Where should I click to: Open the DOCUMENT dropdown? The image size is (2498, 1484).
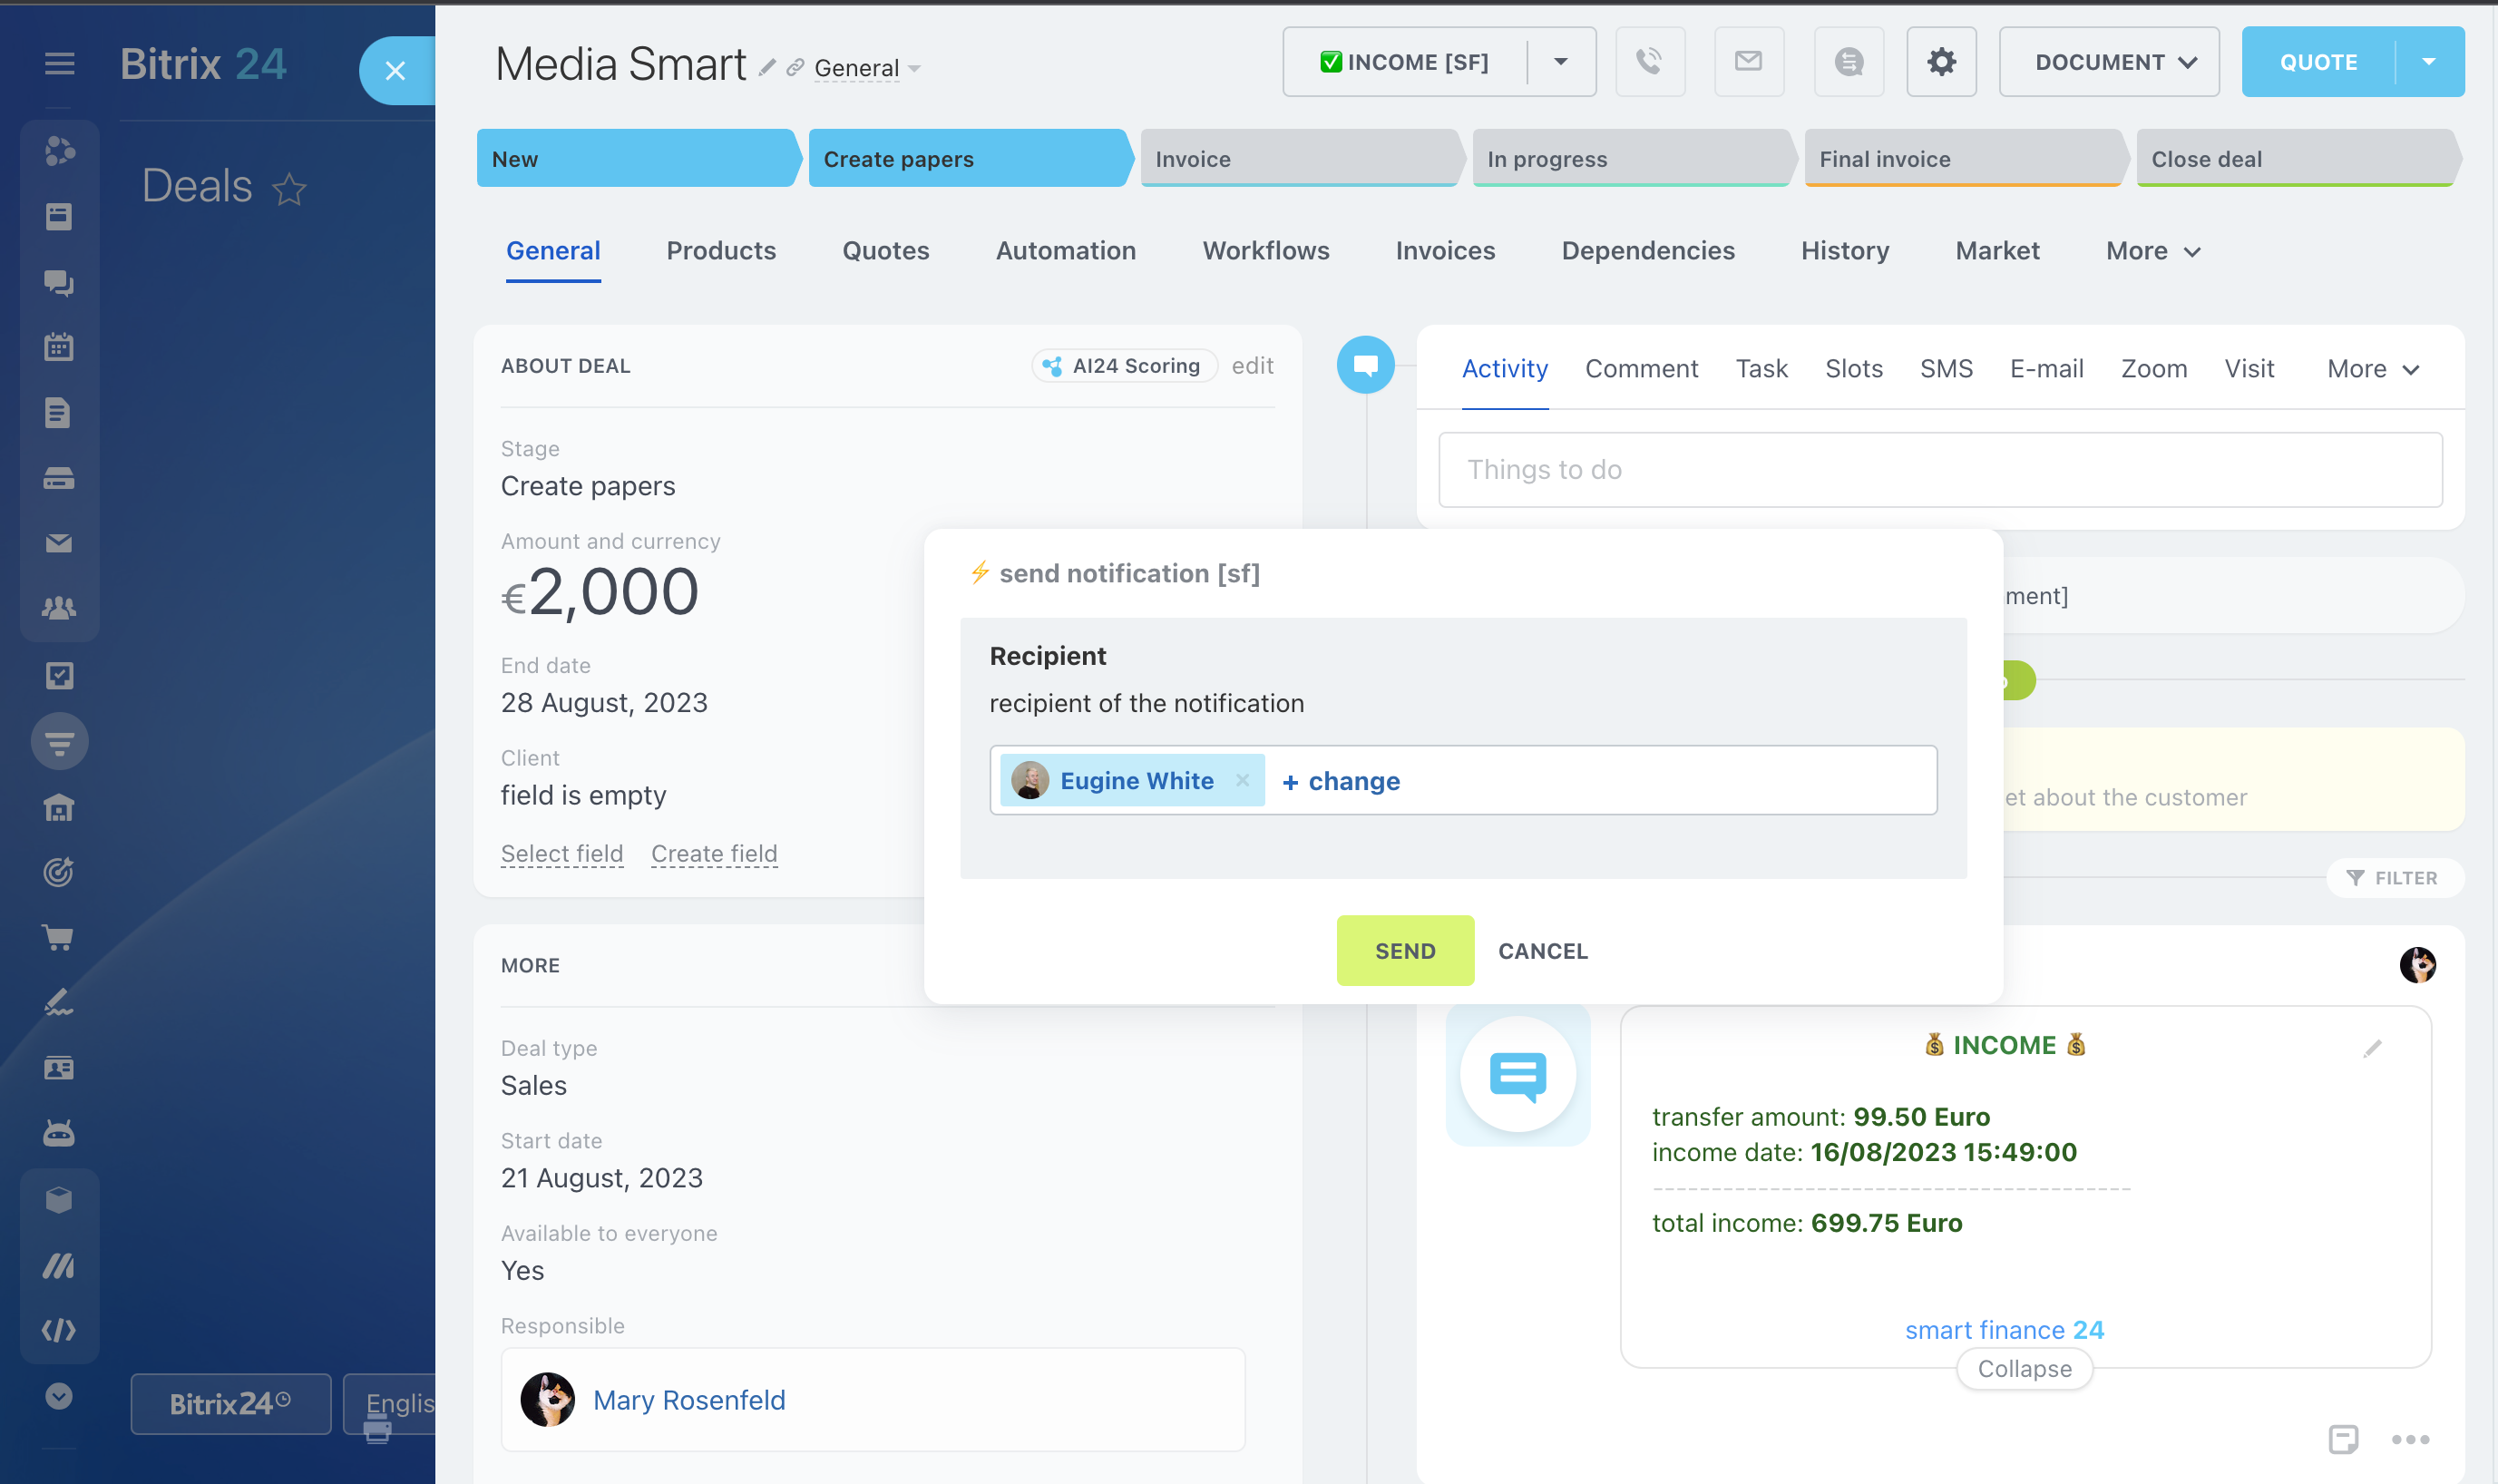pyautogui.click(x=2108, y=62)
